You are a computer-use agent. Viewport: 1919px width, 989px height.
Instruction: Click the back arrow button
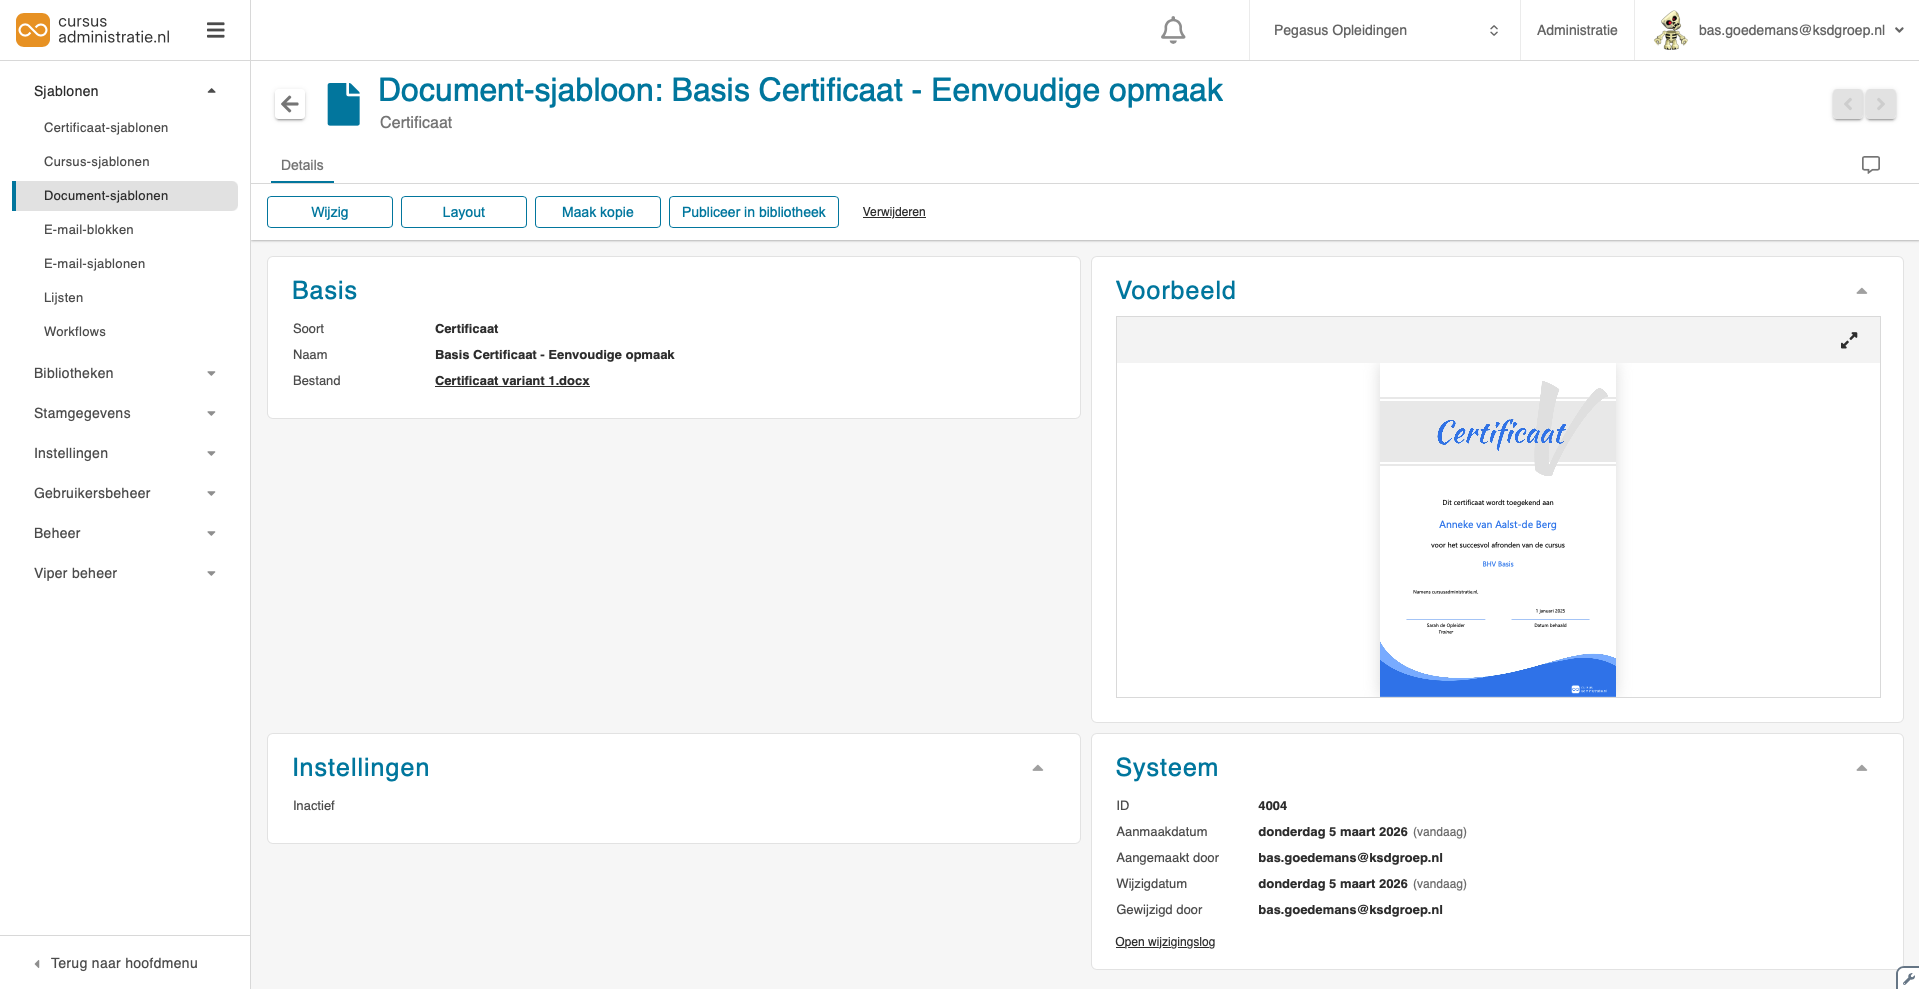pyautogui.click(x=290, y=104)
